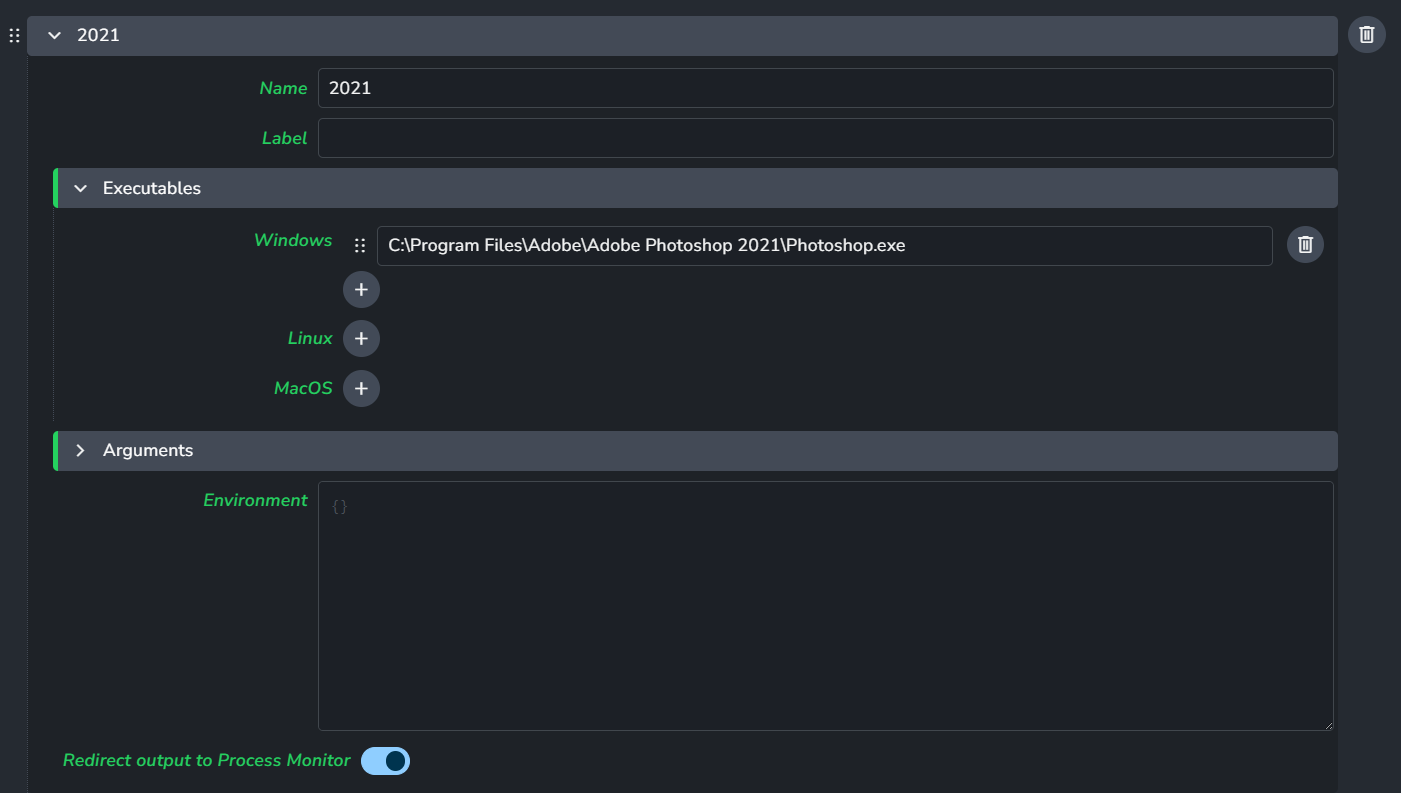Click the 'Redirect output to Process Monitor' label
The height and width of the screenshot is (793, 1401).
206,761
